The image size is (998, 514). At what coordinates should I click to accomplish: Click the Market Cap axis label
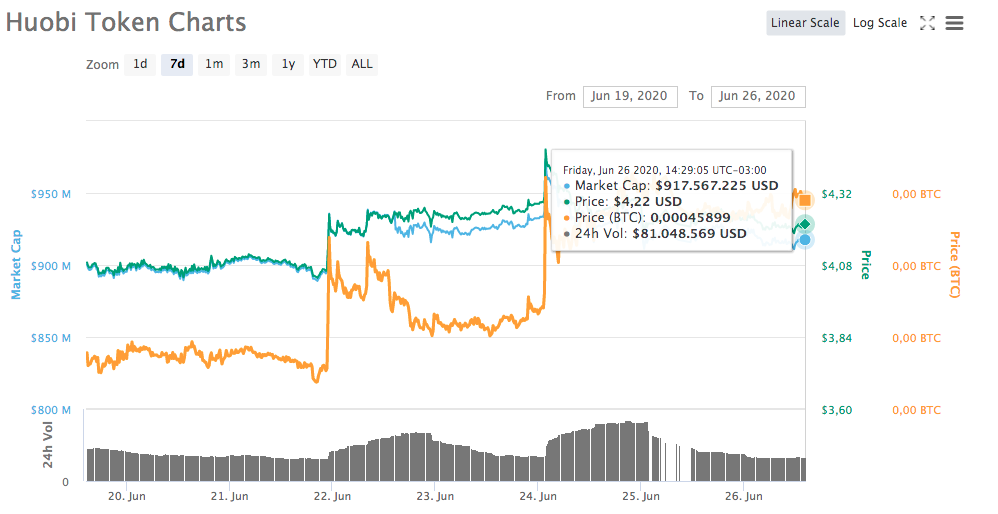pyautogui.click(x=16, y=265)
